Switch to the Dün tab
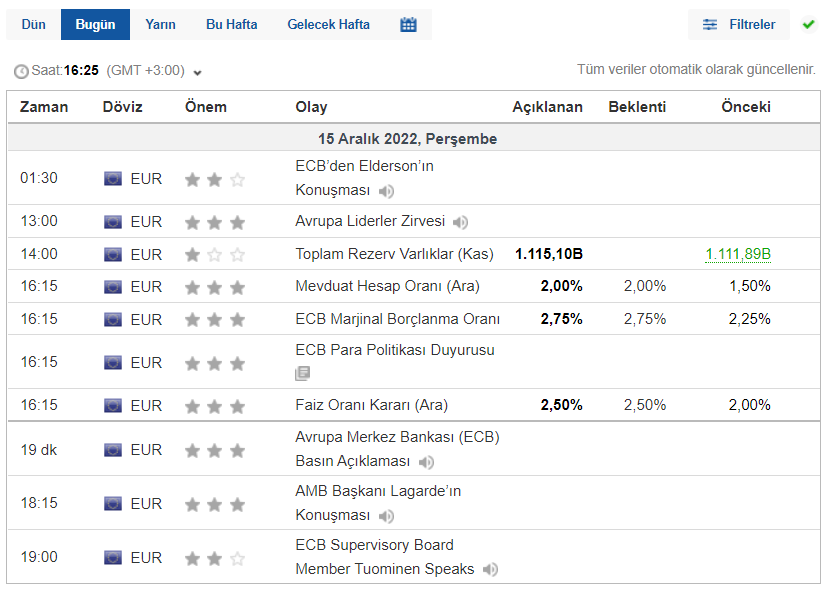 pos(34,24)
